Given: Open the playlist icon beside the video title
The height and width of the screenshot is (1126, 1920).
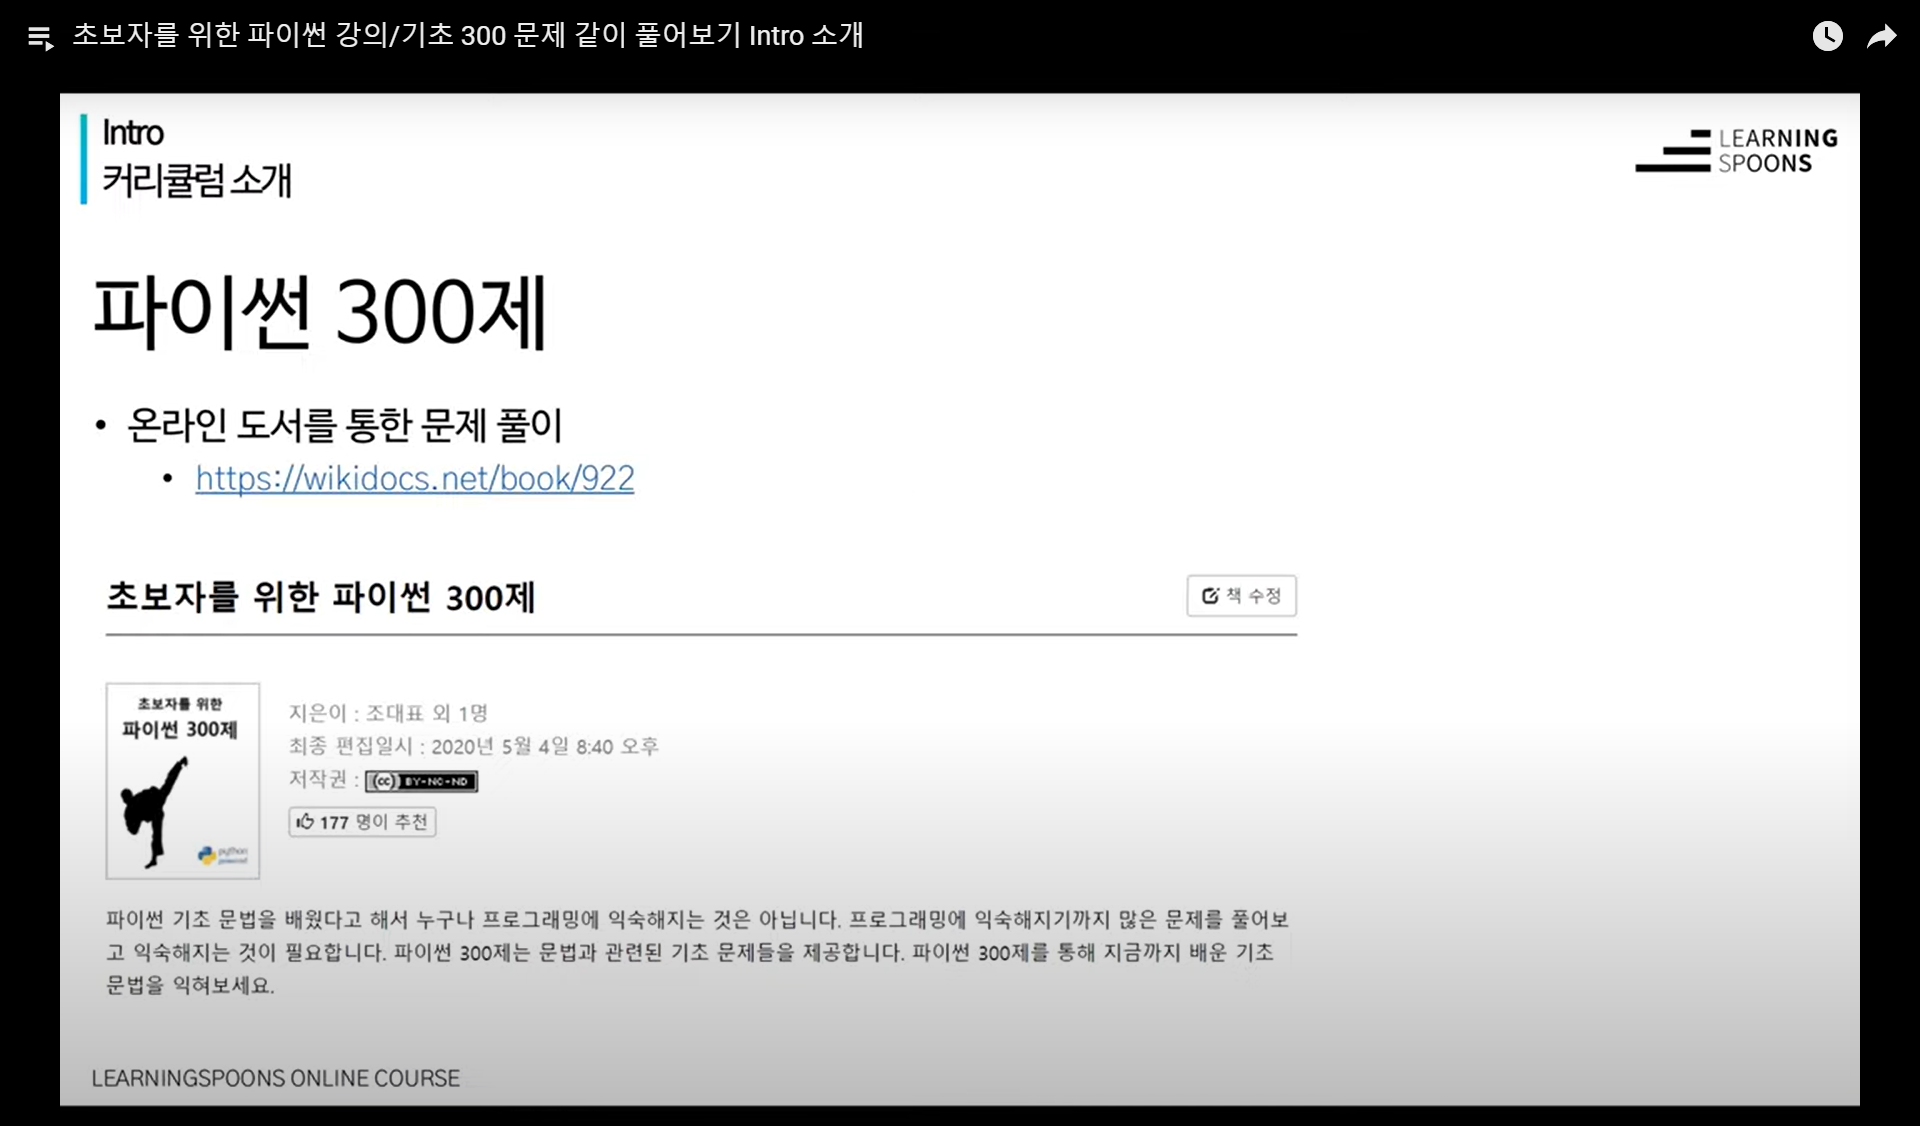Looking at the screenshot, I should pos(40,38).
